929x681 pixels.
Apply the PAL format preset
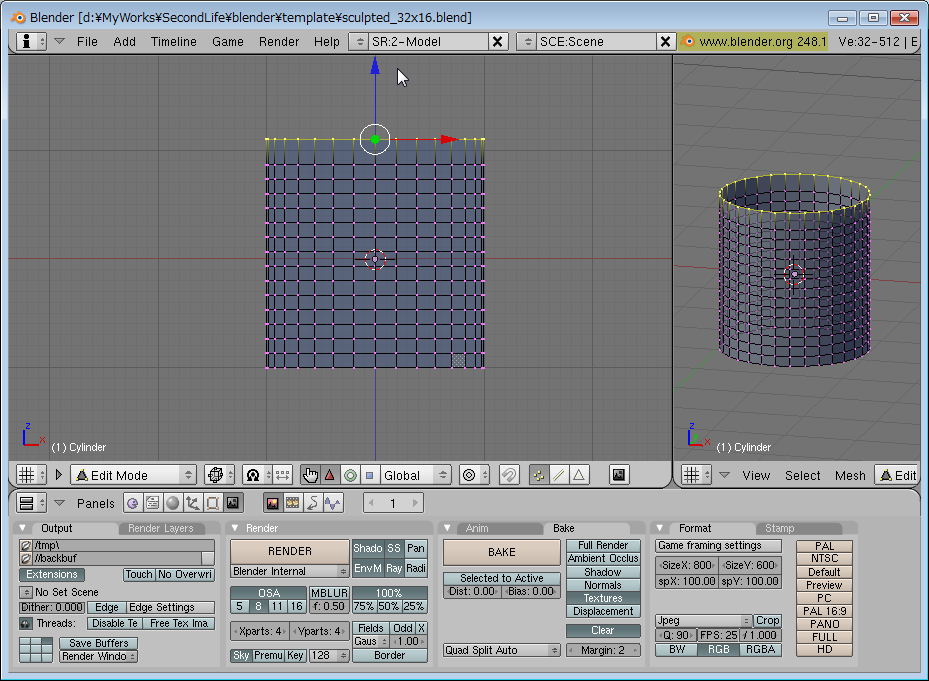824,546
